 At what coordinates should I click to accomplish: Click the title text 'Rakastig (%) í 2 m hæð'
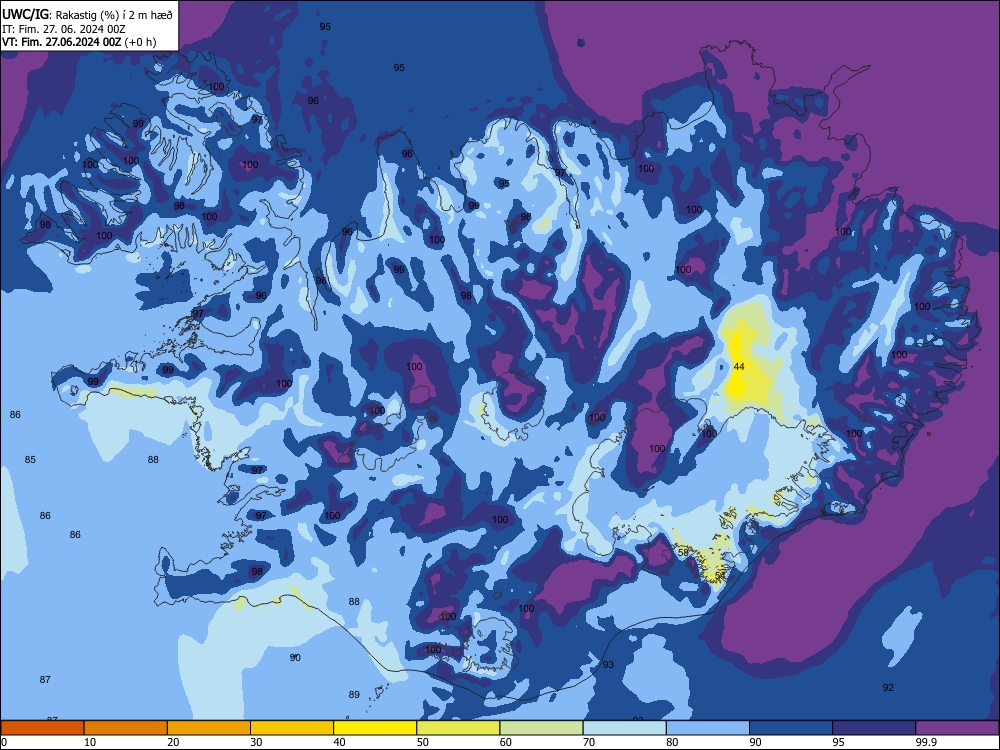click(114, 15)
